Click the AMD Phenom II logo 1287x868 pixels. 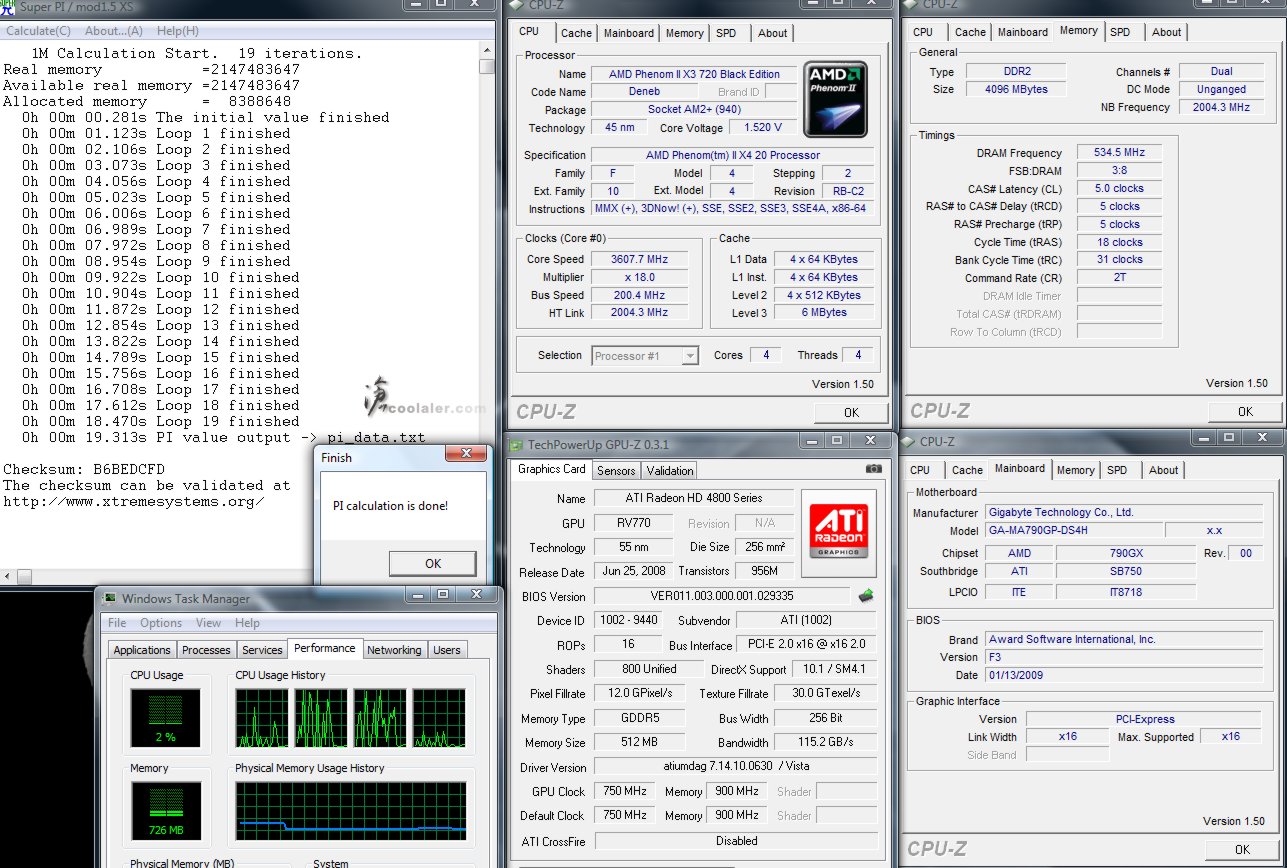(x=837, y=101)
